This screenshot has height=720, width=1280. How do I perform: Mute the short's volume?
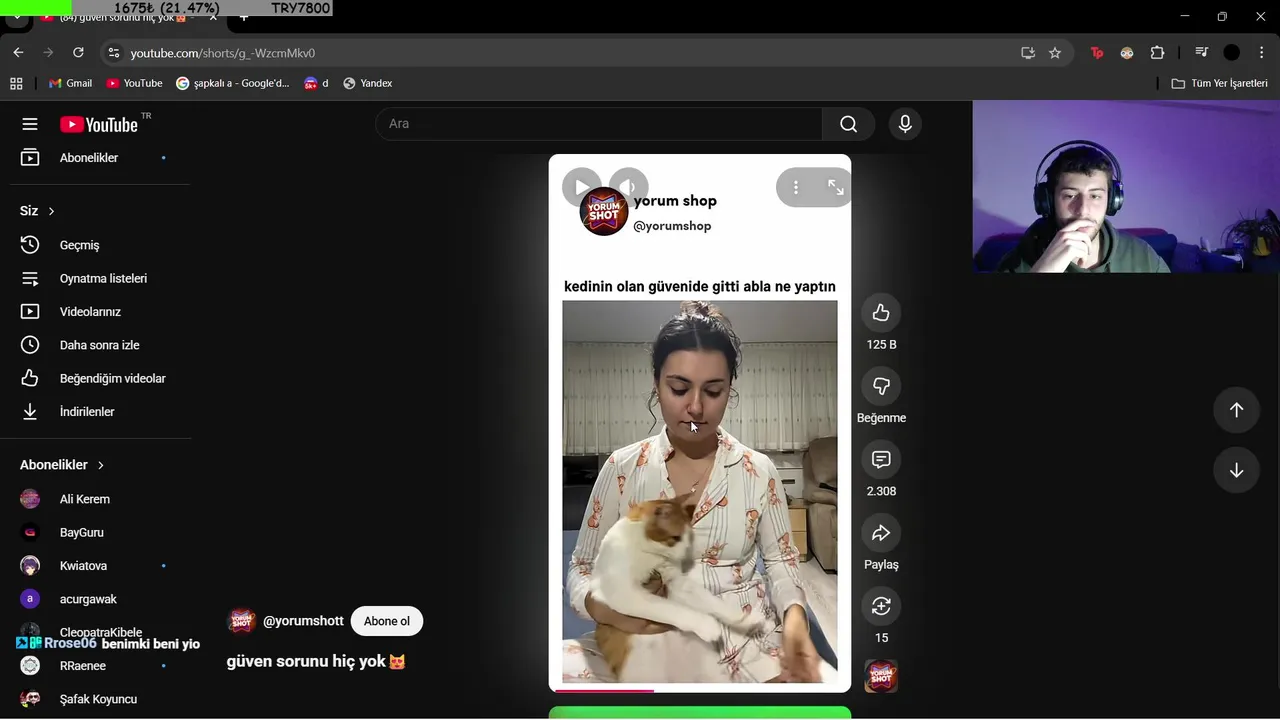coord(629,187)
